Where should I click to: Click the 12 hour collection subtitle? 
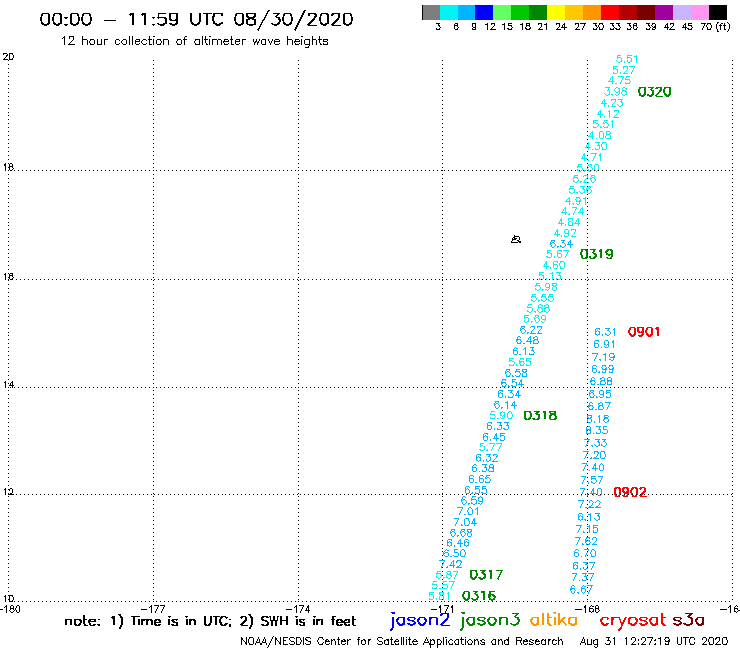194,41
